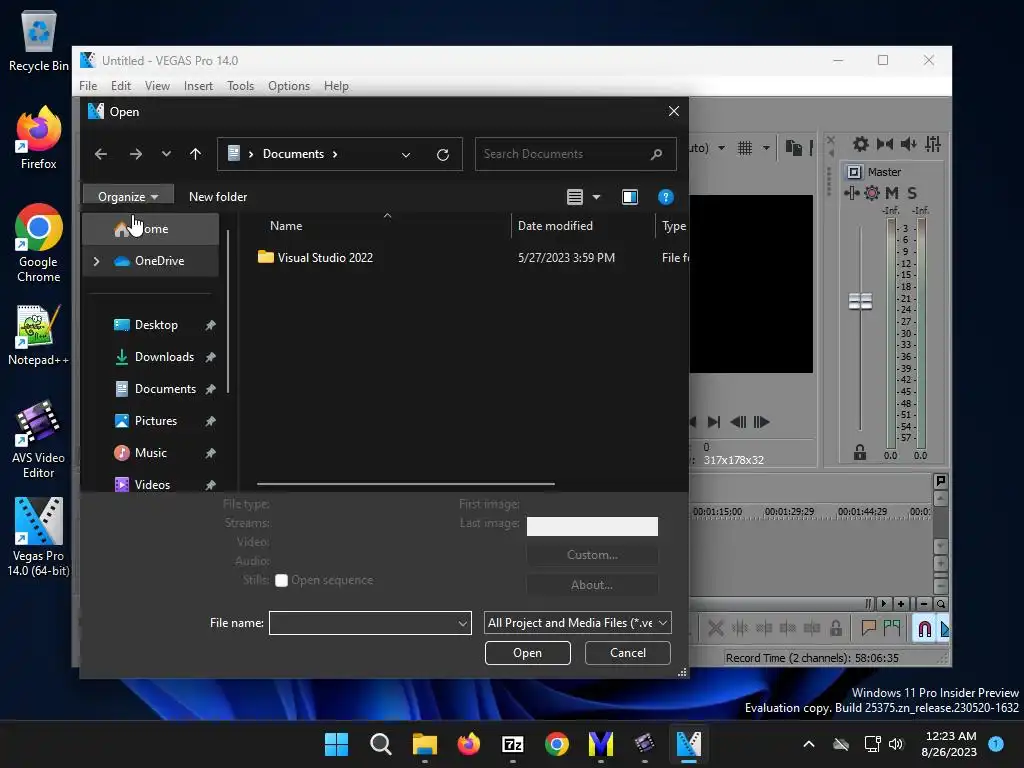
Task: Click the greyed lock event timeline icon
Action: pos(836,628)
